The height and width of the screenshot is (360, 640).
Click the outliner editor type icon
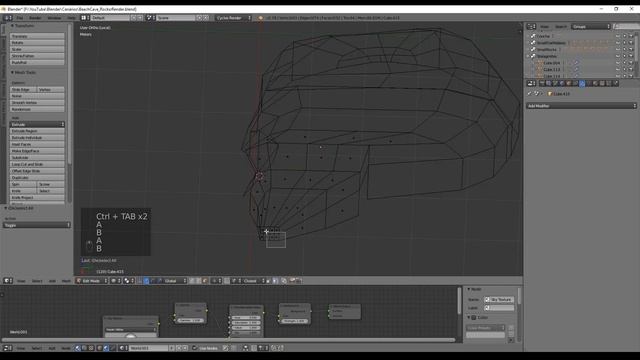tap(531, 27)
